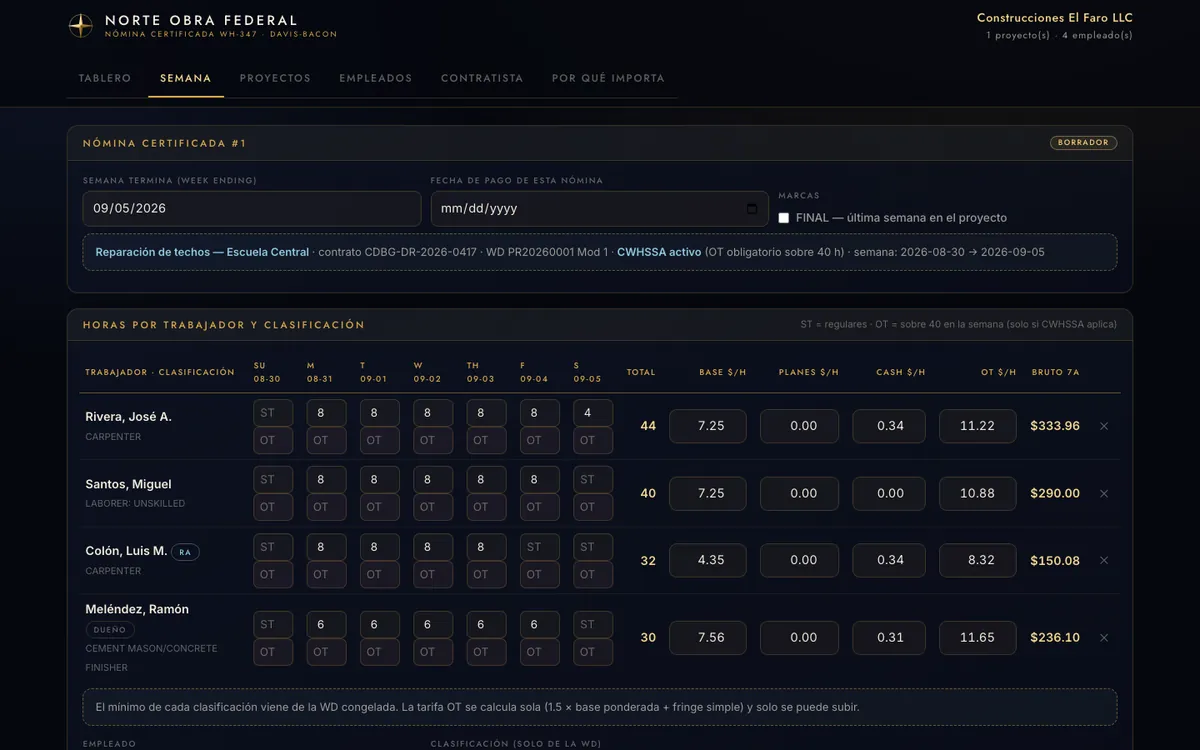Remove the Rivera, José A. row

click(x=1104, y=426)
